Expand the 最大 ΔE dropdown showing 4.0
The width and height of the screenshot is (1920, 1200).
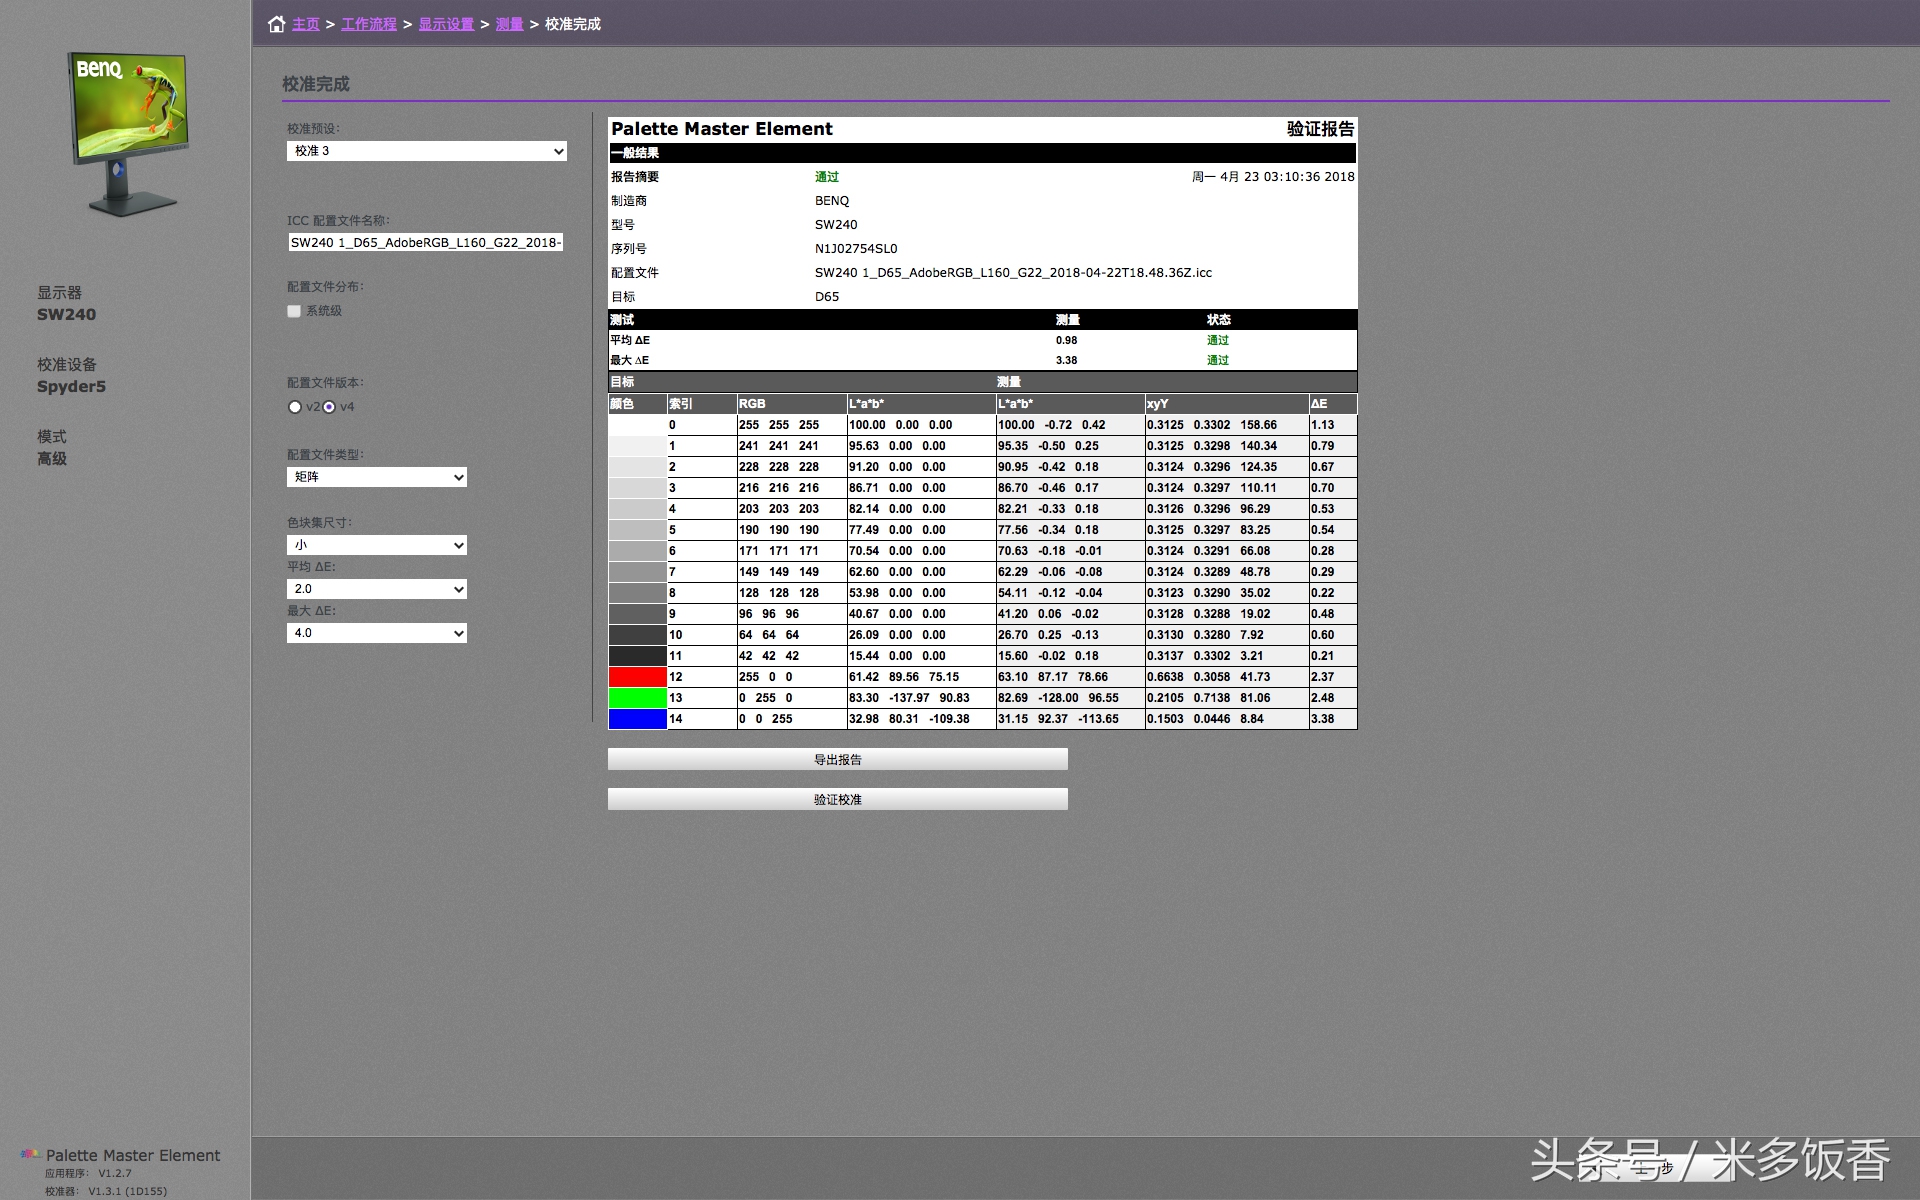pyautogui.click(x=377, y=633)
